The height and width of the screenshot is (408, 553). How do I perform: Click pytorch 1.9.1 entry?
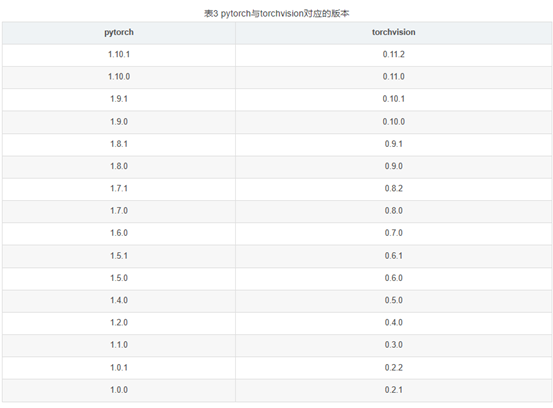click(119, 99)
